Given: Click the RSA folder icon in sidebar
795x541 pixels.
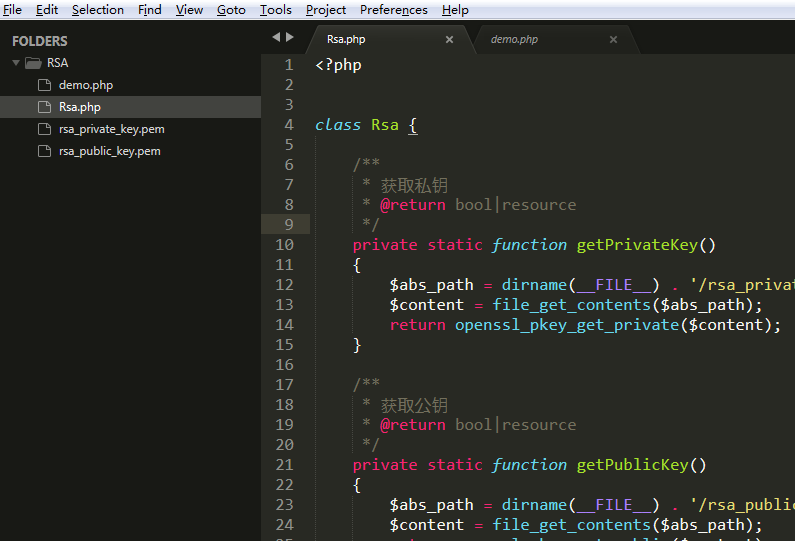Looking at the screenshot, I should tap(33, 63).
